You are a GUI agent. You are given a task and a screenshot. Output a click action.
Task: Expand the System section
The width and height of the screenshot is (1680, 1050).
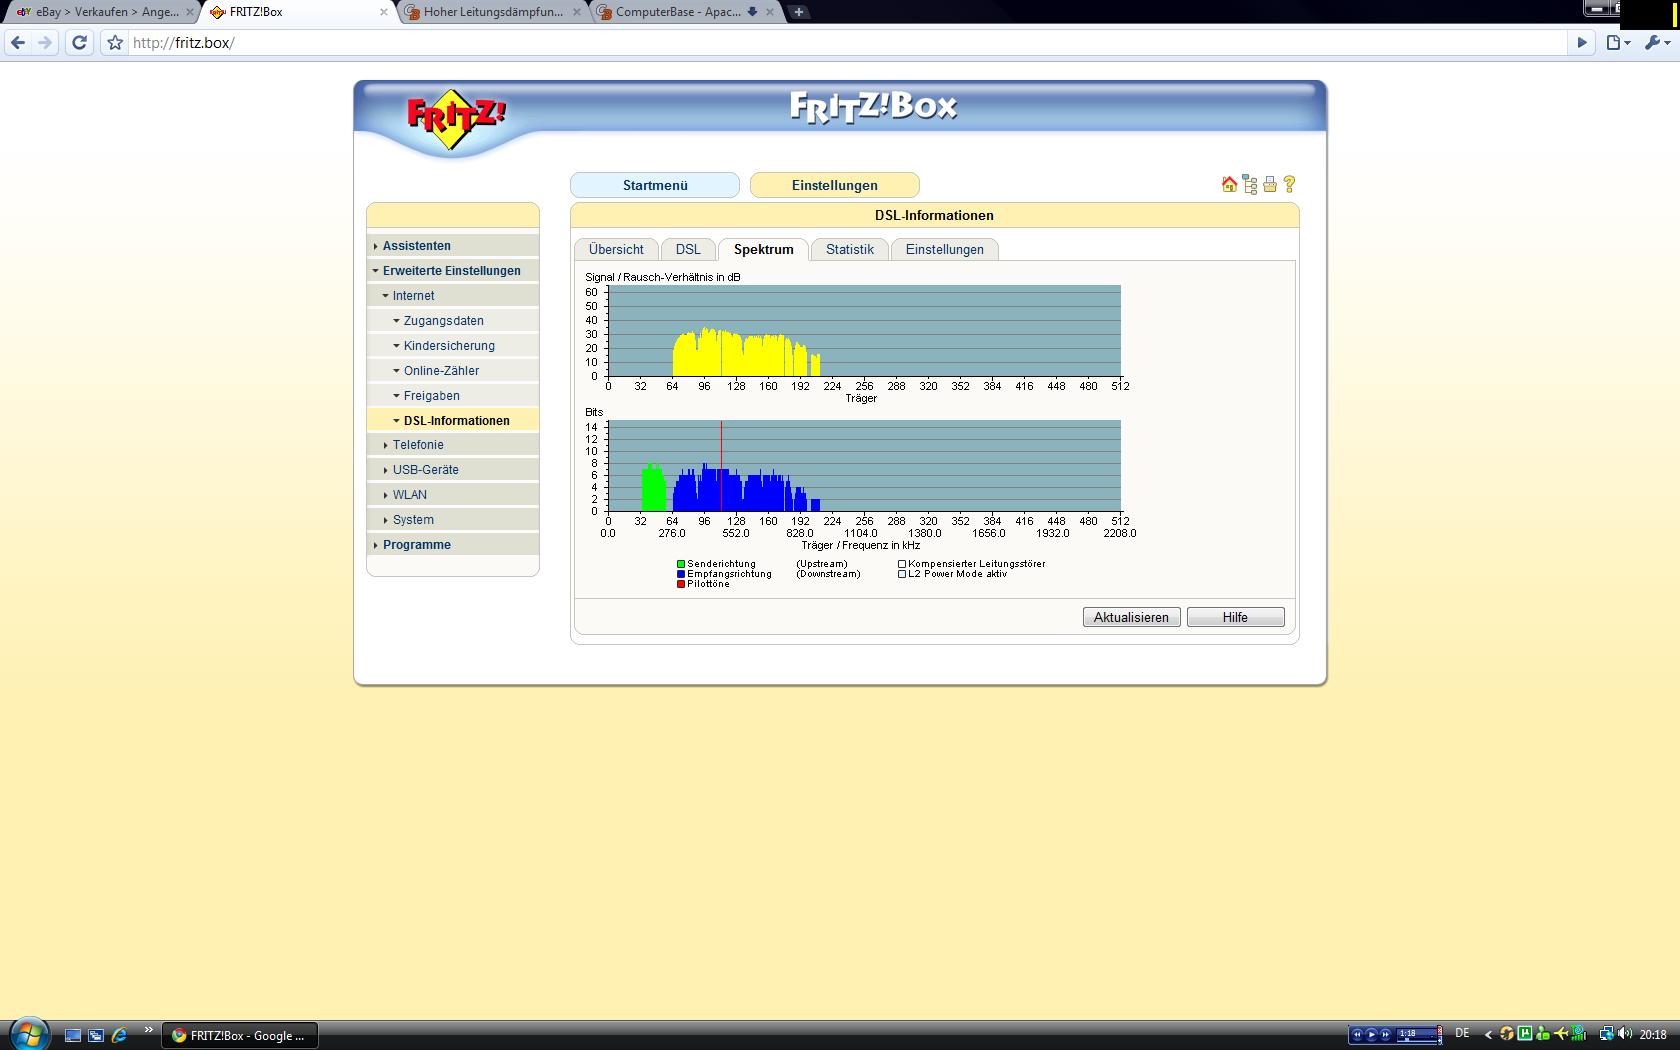(453, 520)
